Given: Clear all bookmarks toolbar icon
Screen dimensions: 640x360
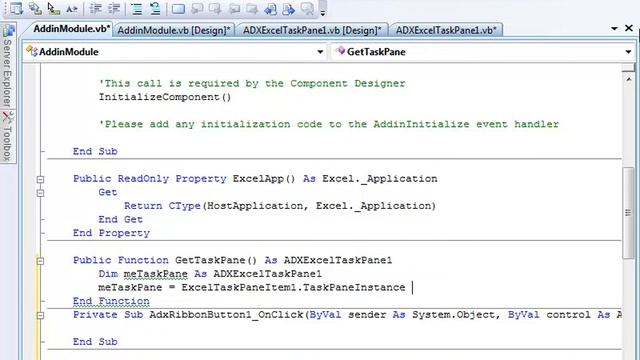Looking at the screenshot, I should (x=307, y=9).
